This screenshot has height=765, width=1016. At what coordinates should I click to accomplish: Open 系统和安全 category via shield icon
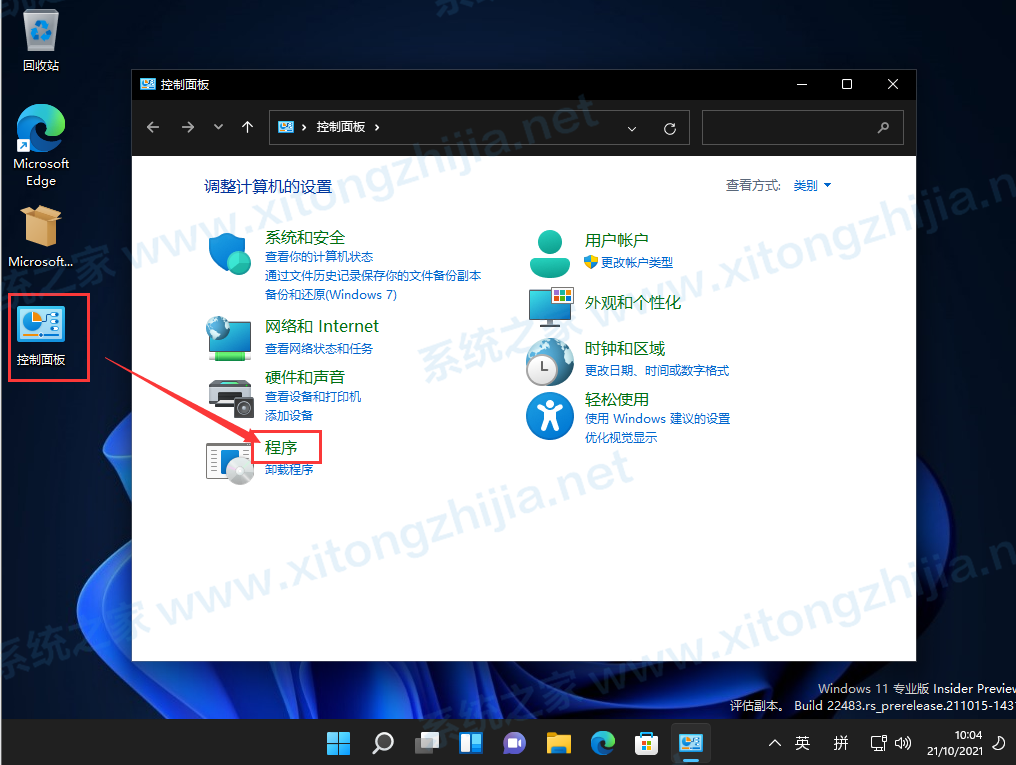pyautogui.click(x=229, y=254)
